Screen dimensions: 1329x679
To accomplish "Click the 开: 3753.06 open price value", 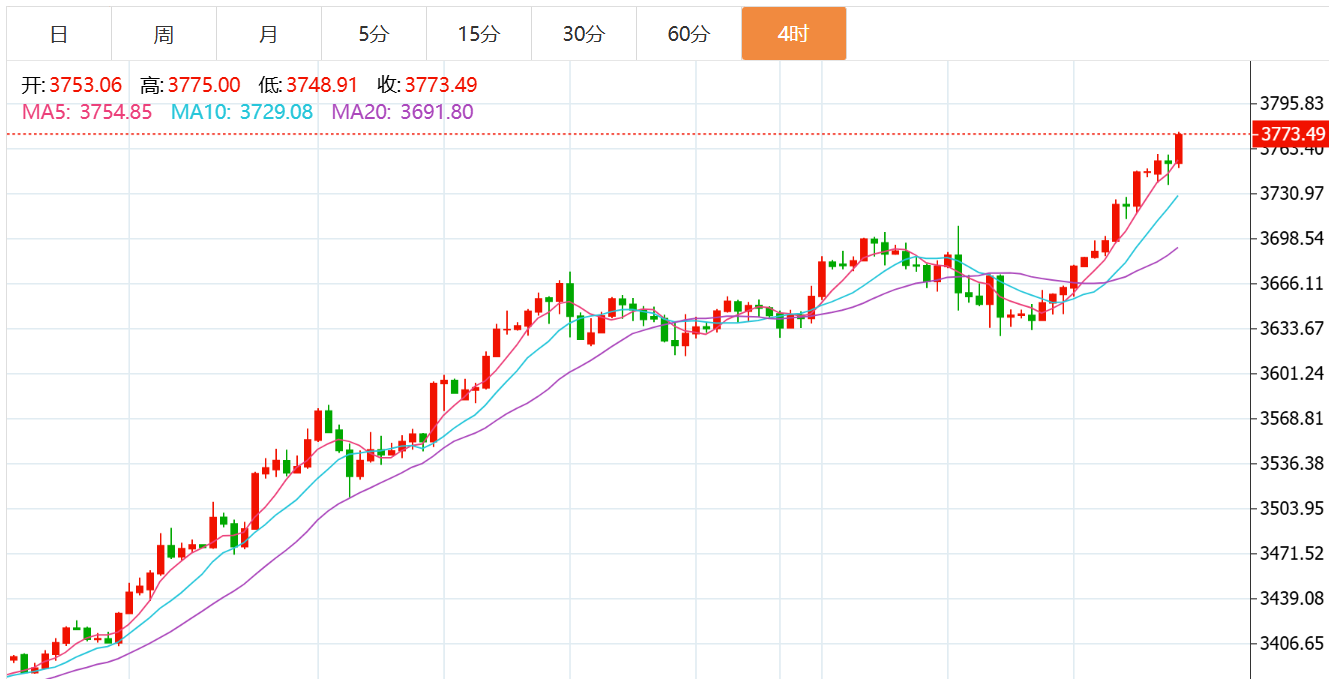I will 72,85.
